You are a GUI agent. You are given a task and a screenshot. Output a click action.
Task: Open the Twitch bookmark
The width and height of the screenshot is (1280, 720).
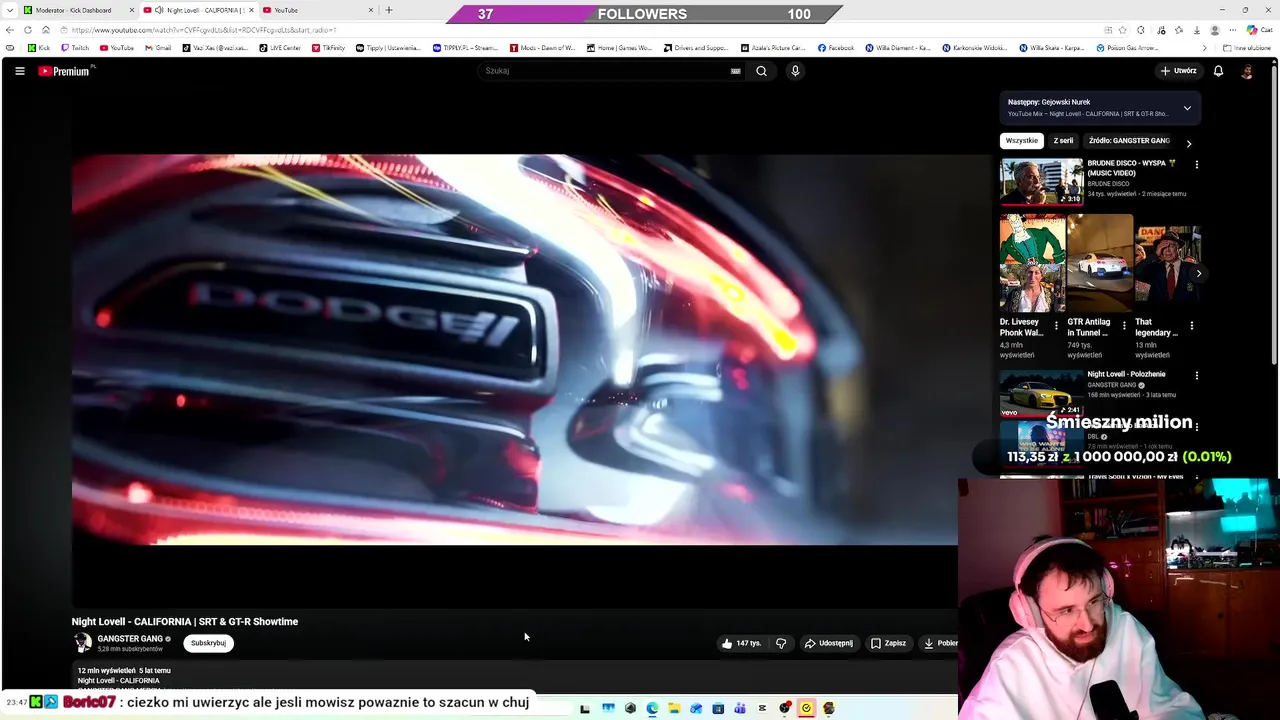pyautogui.click(x=74, y=48)
